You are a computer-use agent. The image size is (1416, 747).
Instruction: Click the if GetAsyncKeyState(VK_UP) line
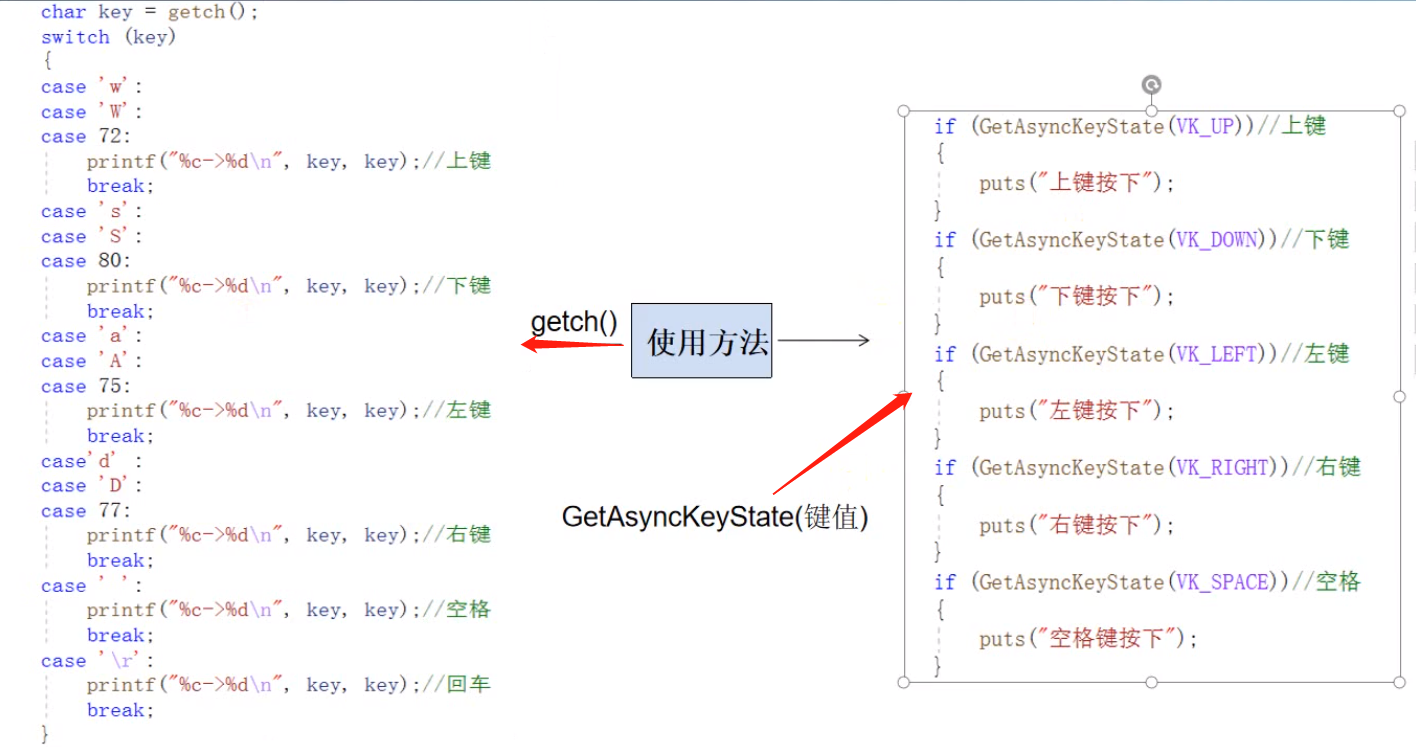[1130, 126]
